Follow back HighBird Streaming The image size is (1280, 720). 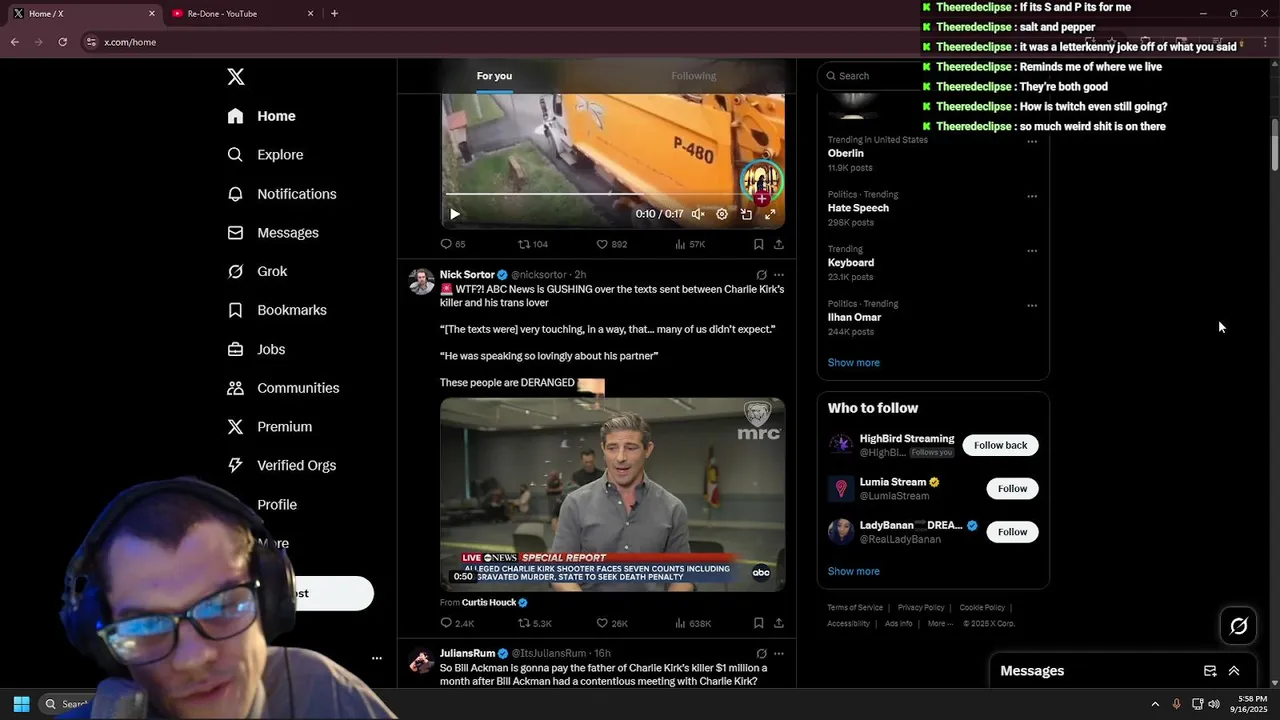coord(1000,445)
